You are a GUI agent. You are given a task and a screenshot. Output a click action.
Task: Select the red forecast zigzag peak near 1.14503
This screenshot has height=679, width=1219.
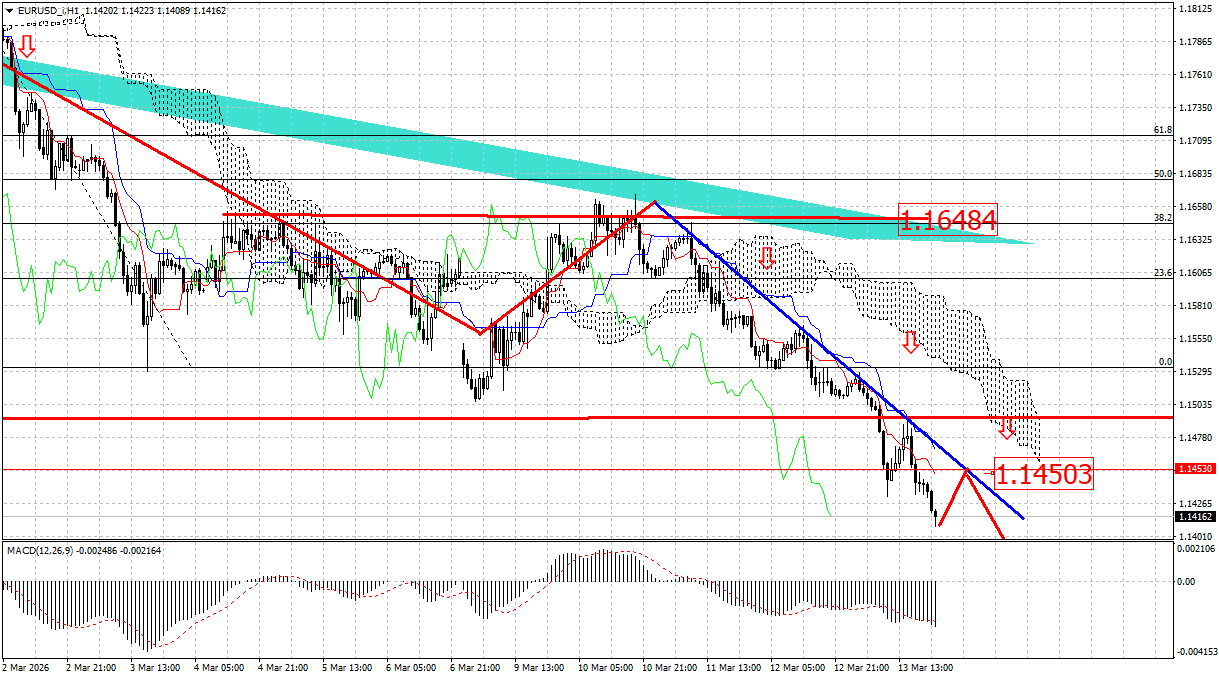pyautogui.click(x=965, y=470)
